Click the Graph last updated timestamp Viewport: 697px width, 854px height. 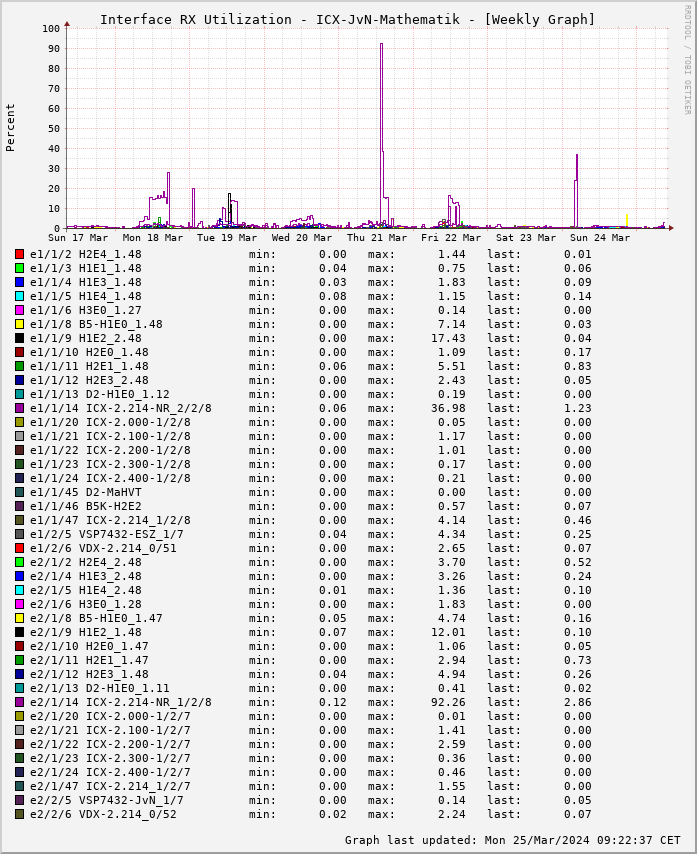point(512,840)
